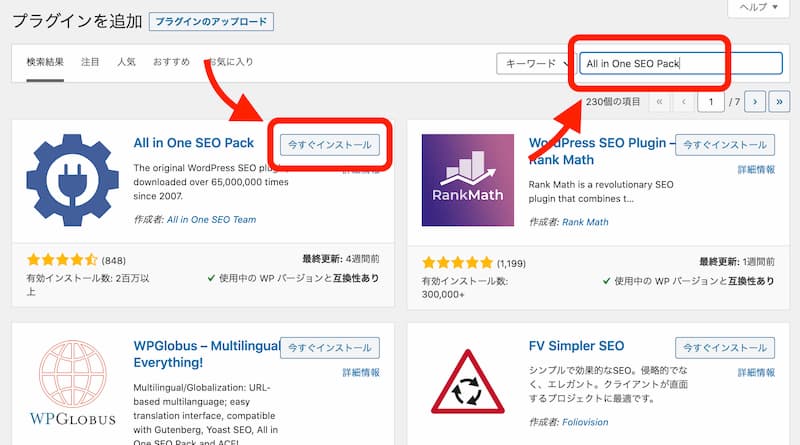Install the FV Simpler SEO plugin
Screen dimensions: 800x445
point(725,348)
